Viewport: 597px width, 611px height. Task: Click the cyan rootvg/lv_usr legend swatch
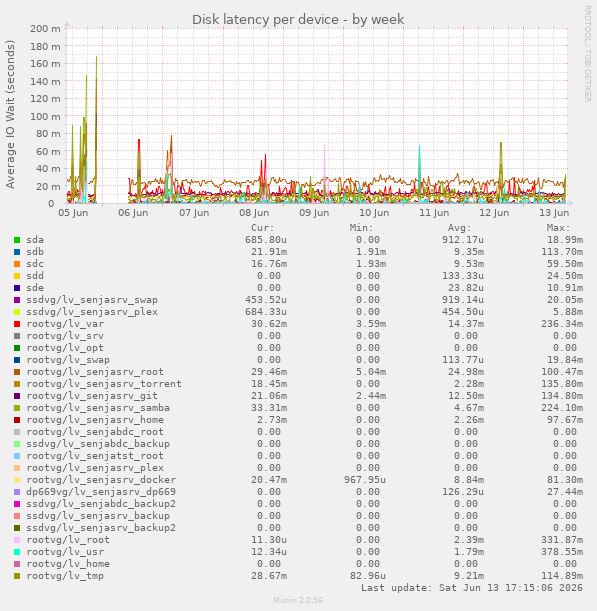(x=17, y=552)
